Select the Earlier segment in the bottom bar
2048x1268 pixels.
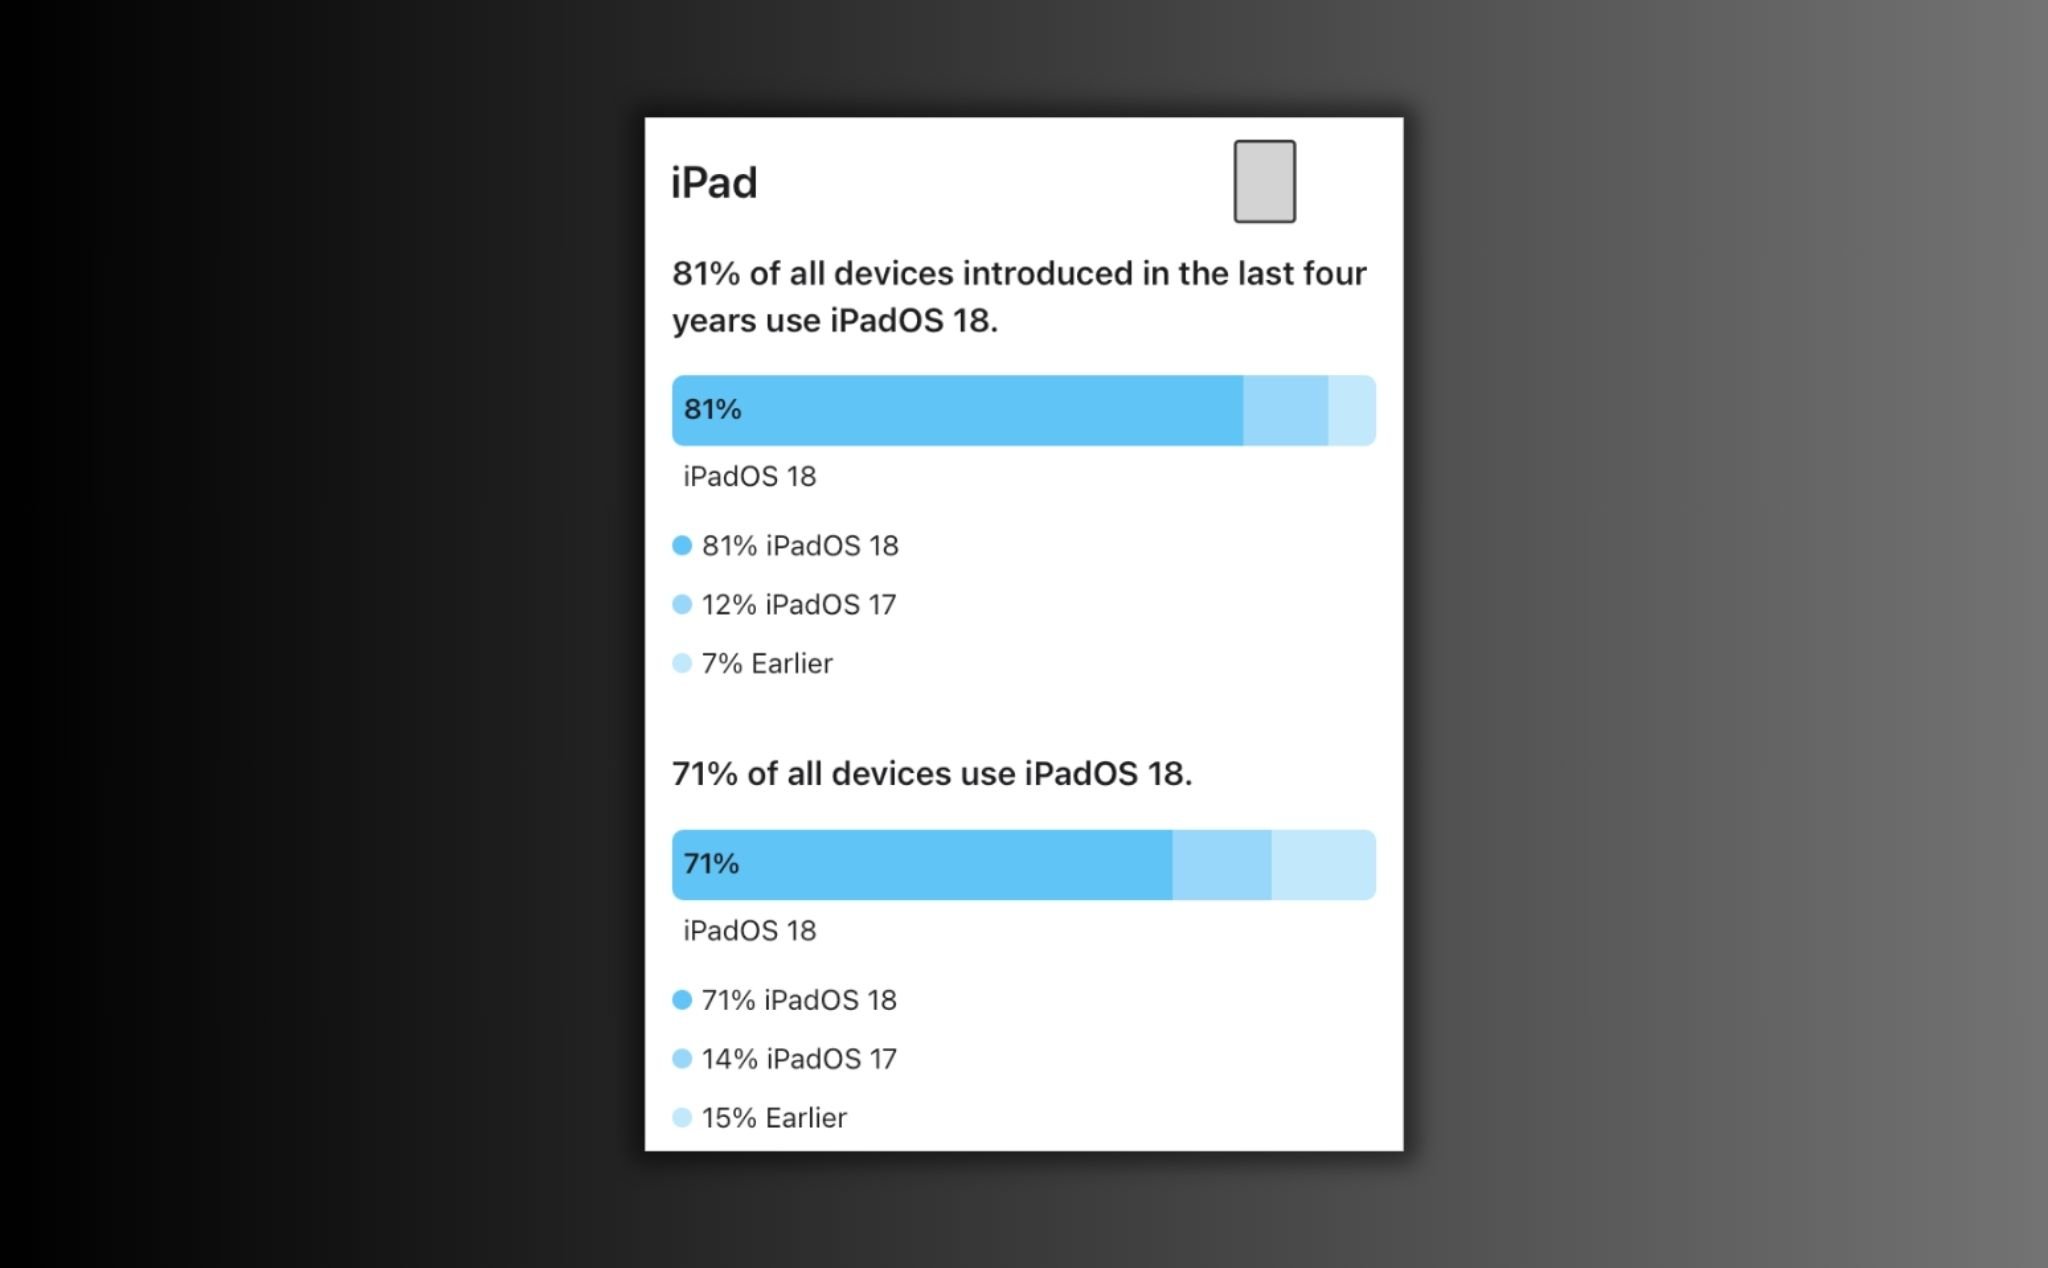[x=1324, y=865]
